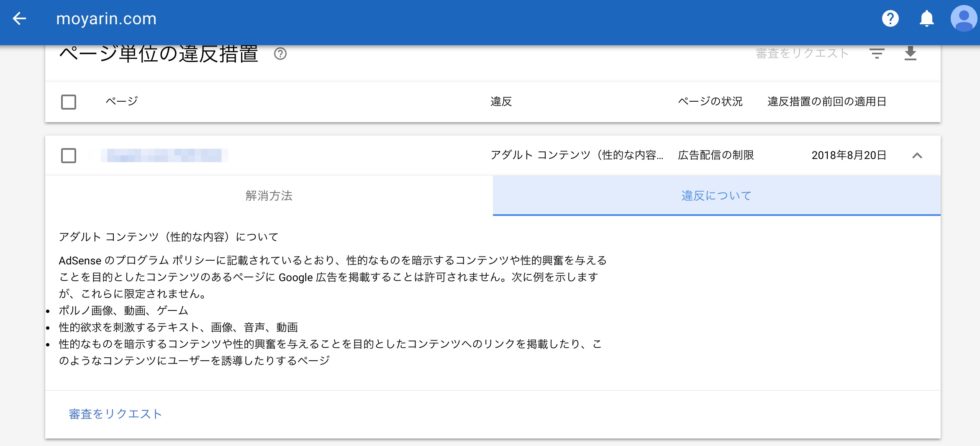This screenshot has height=446, width=980.
Task: Check the checkbox for the violation row
Action: (68, 155)
